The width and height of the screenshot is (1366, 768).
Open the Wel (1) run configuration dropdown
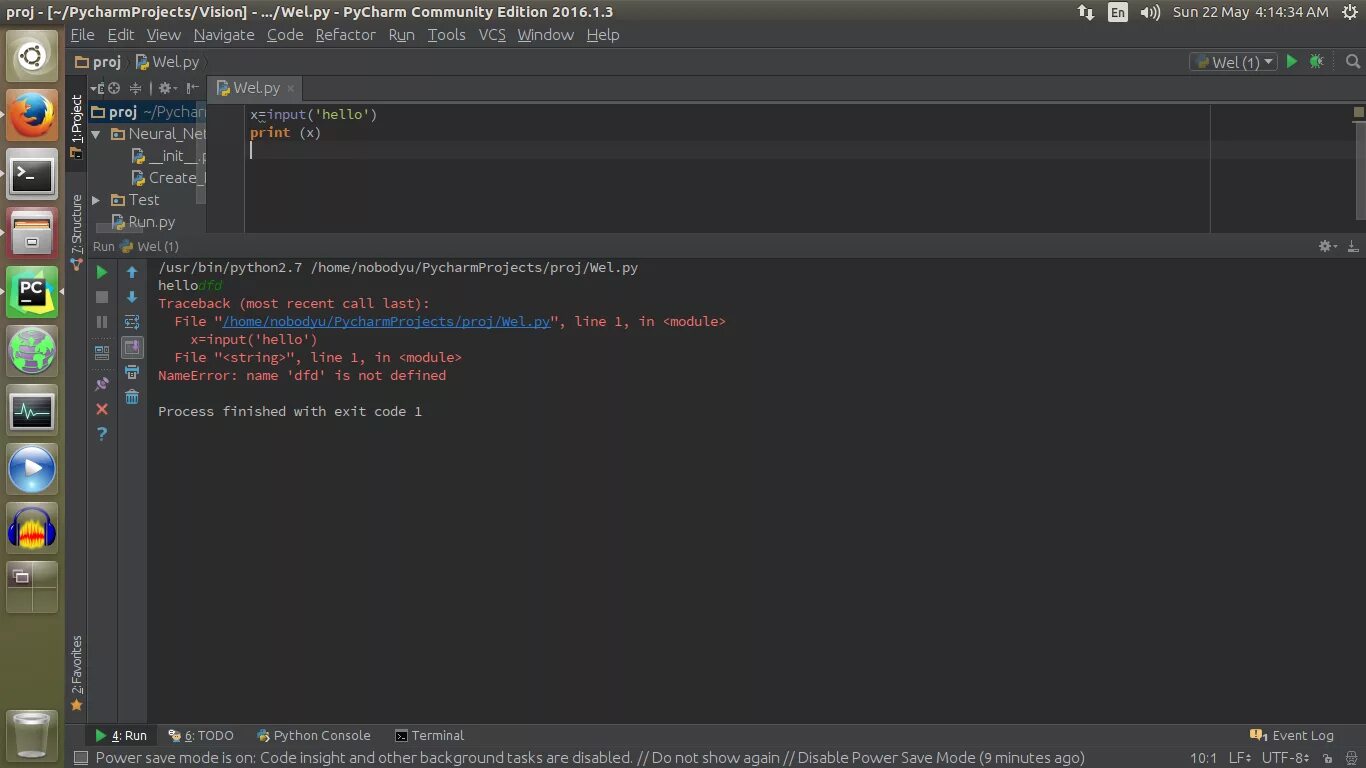click(x=1234, y=62)
